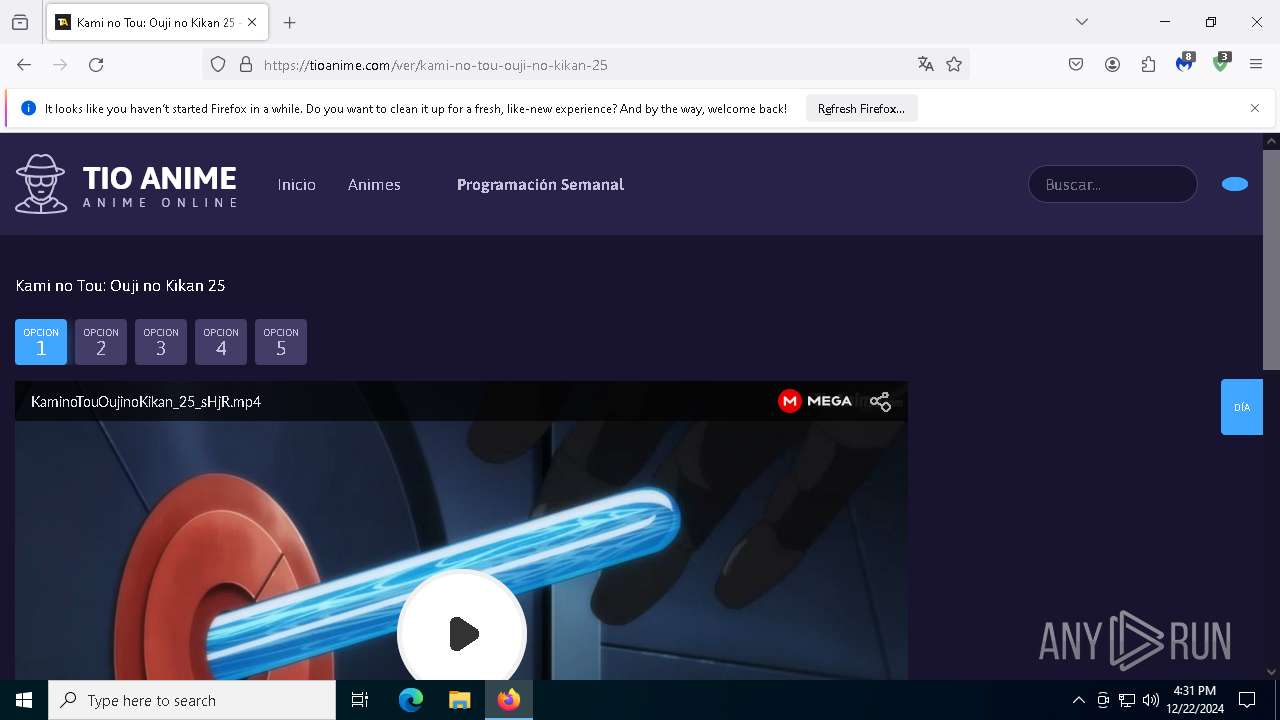
Task: Show hidden system tray icons
Action: click(1078, 700)
